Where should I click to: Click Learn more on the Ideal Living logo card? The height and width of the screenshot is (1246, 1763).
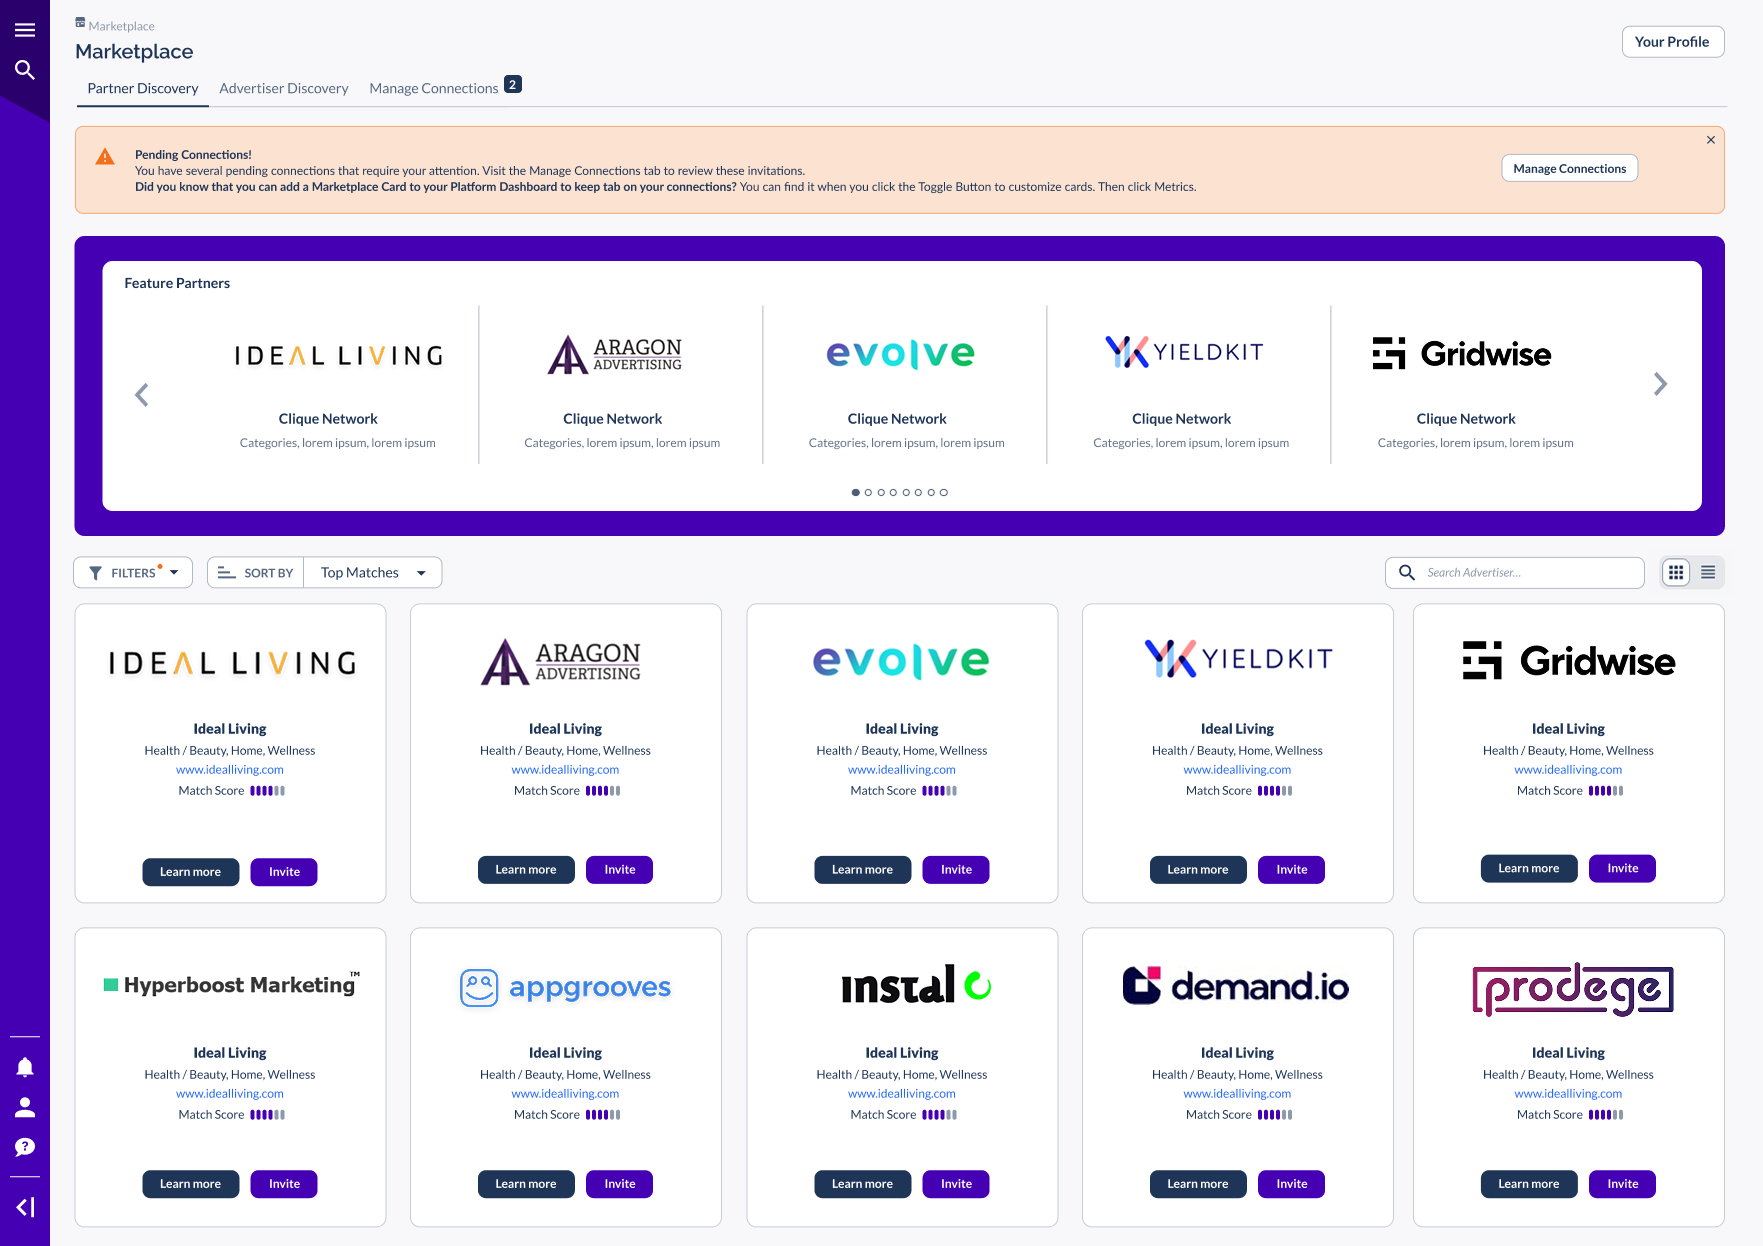190,872
